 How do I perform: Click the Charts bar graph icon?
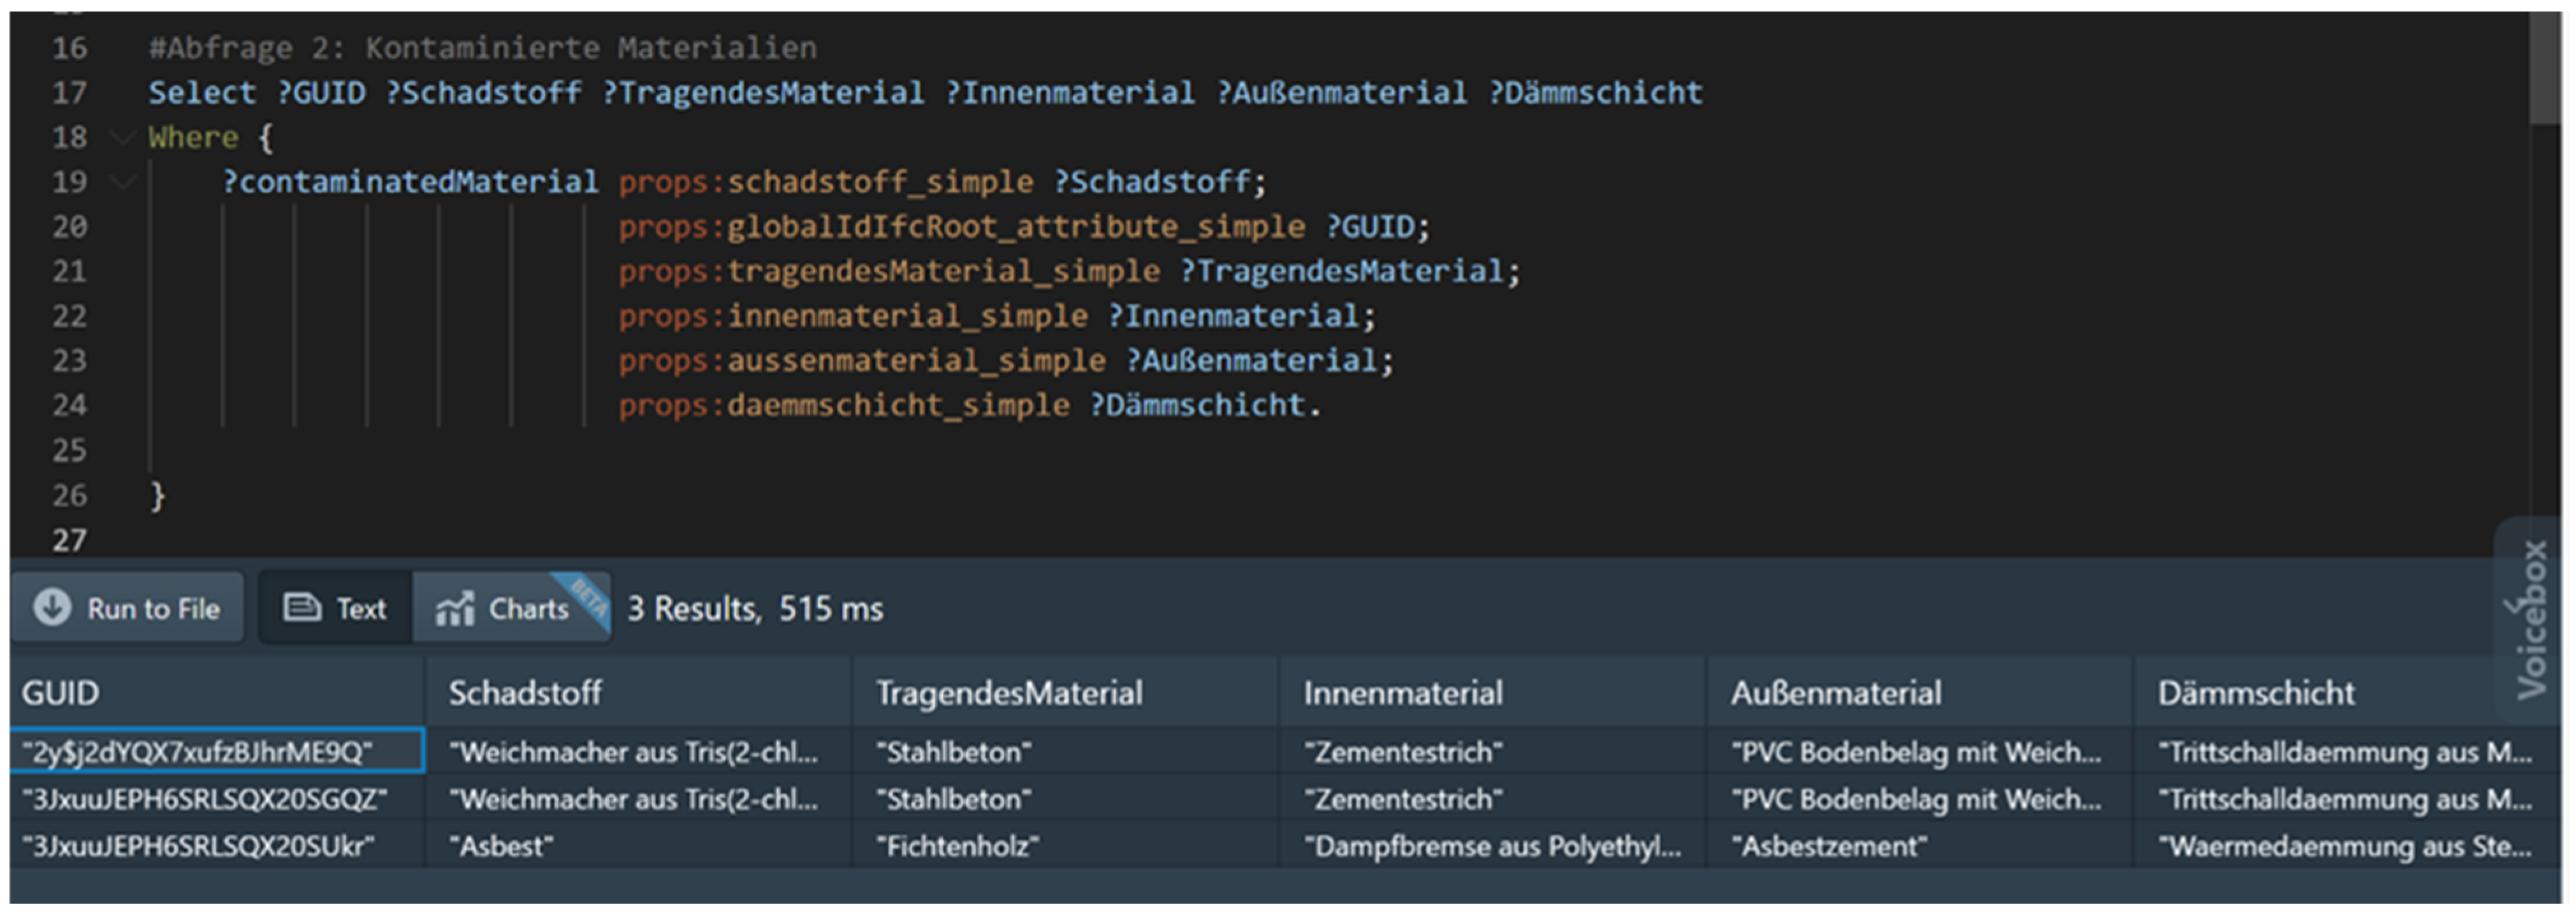[455, 608]
